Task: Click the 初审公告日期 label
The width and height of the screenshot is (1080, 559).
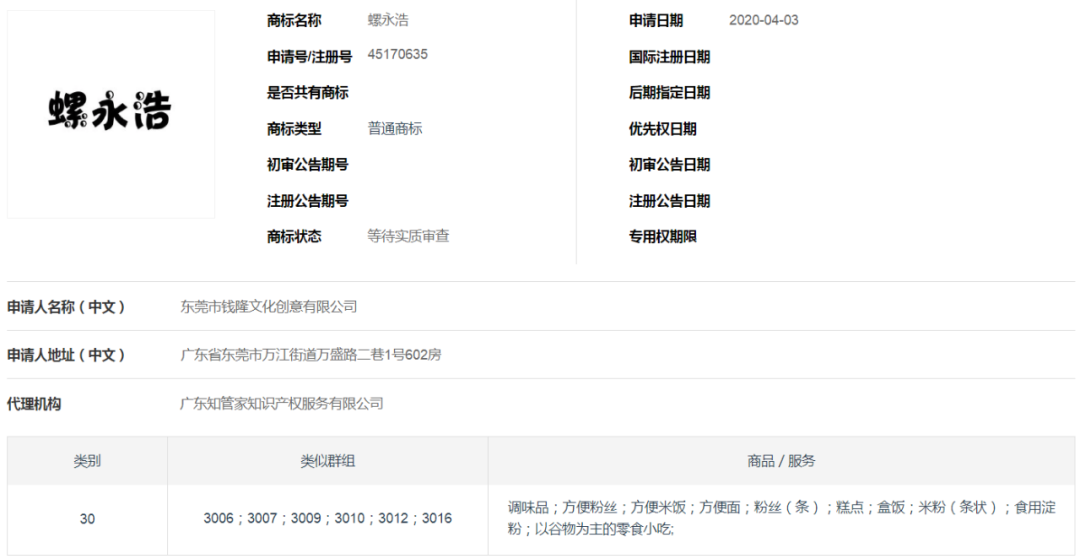Action: coord(669,165)
